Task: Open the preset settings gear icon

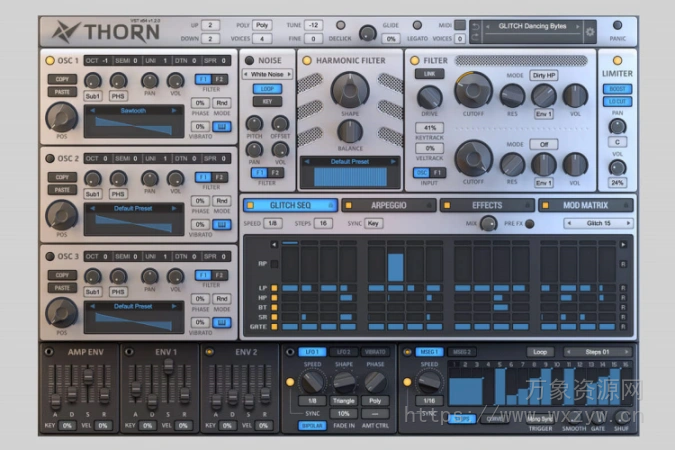Action: (x=590, y=32)
